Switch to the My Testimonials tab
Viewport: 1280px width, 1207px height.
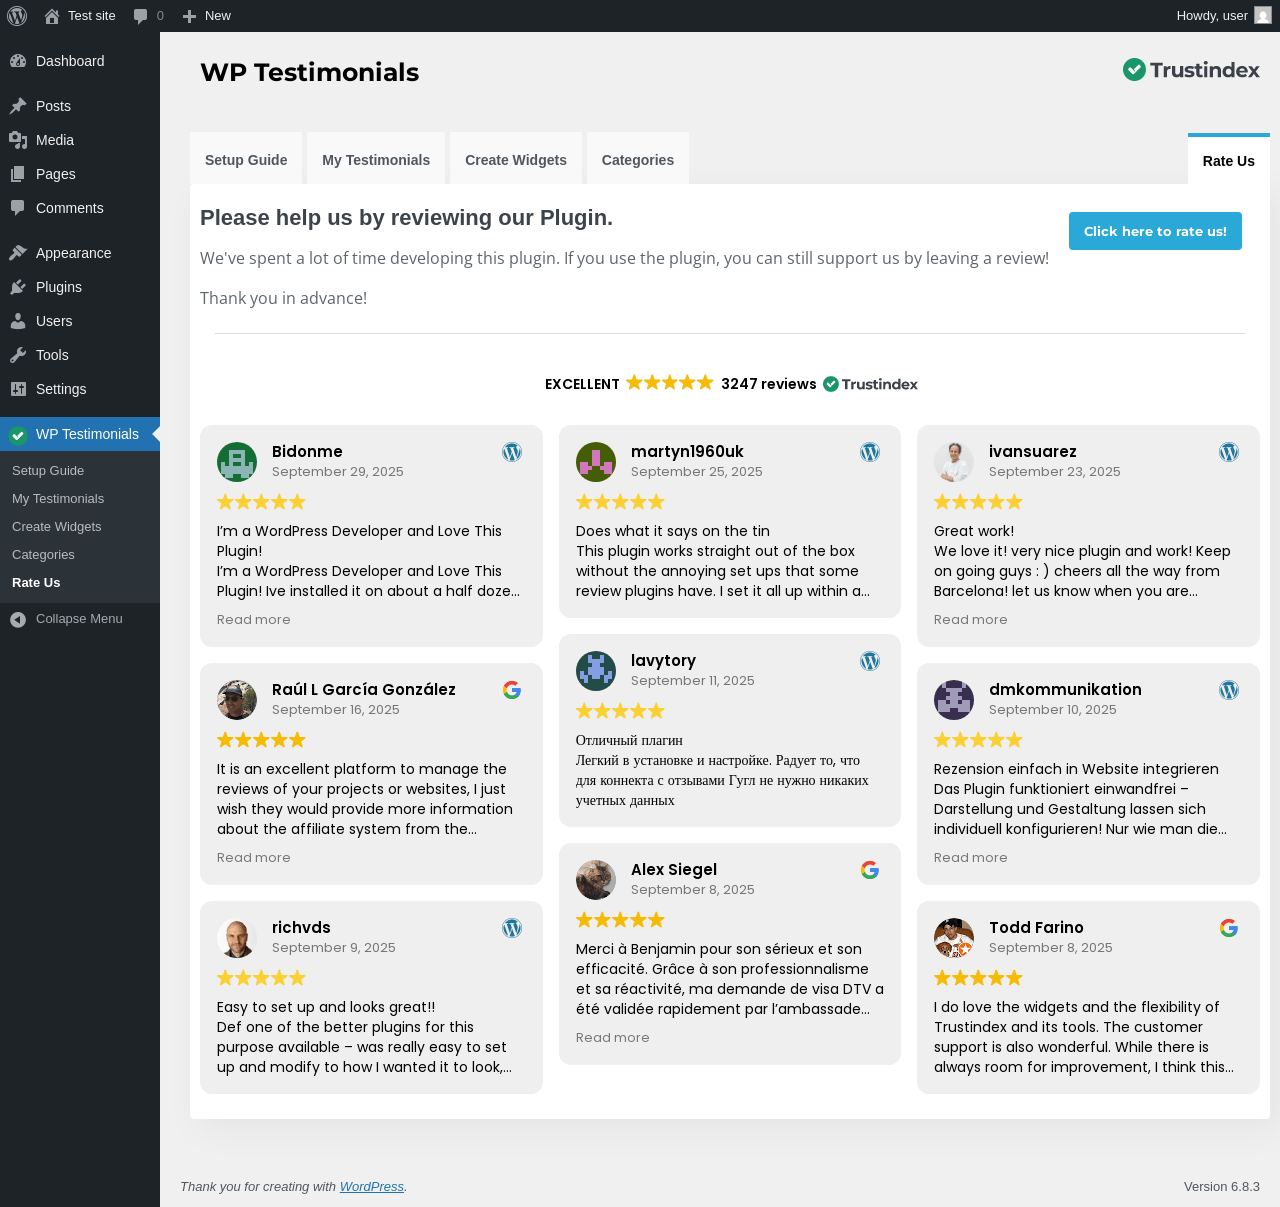point(376,159)
